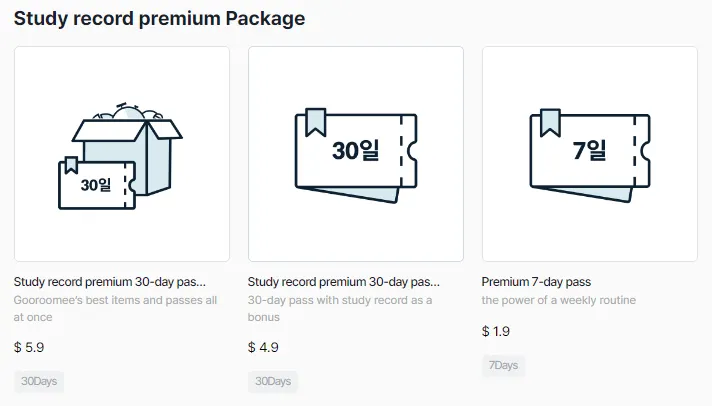712x406 pixels.
Task: Click the bookmark ribbon on the 7일 ticket
Action: pyautogui.click(x=550, y=123)
